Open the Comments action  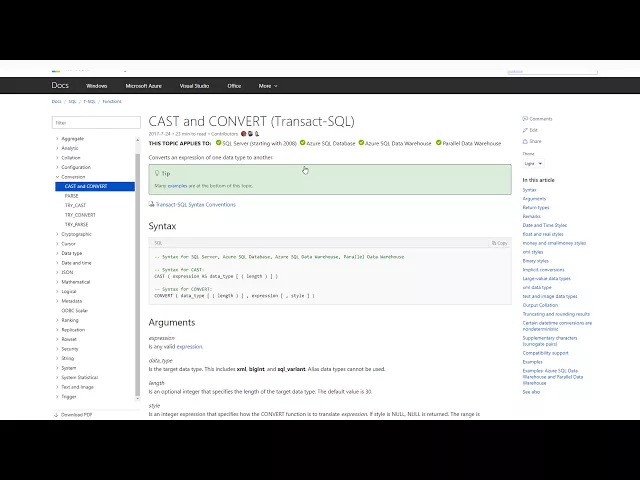click(537, 119)
